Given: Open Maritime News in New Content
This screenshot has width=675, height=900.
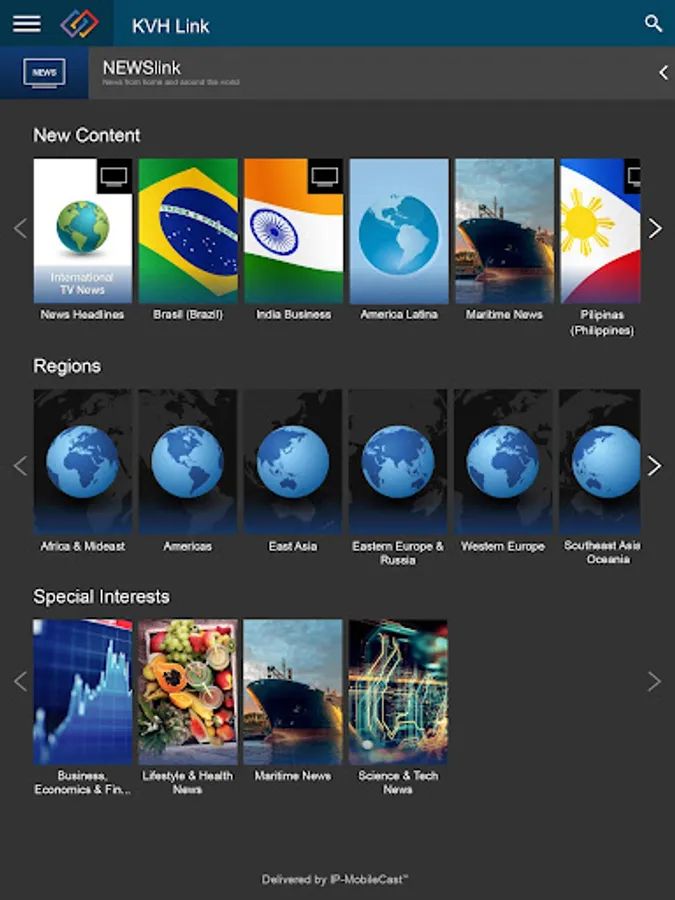Looking at the screenshot, I should tap(505, 231).
